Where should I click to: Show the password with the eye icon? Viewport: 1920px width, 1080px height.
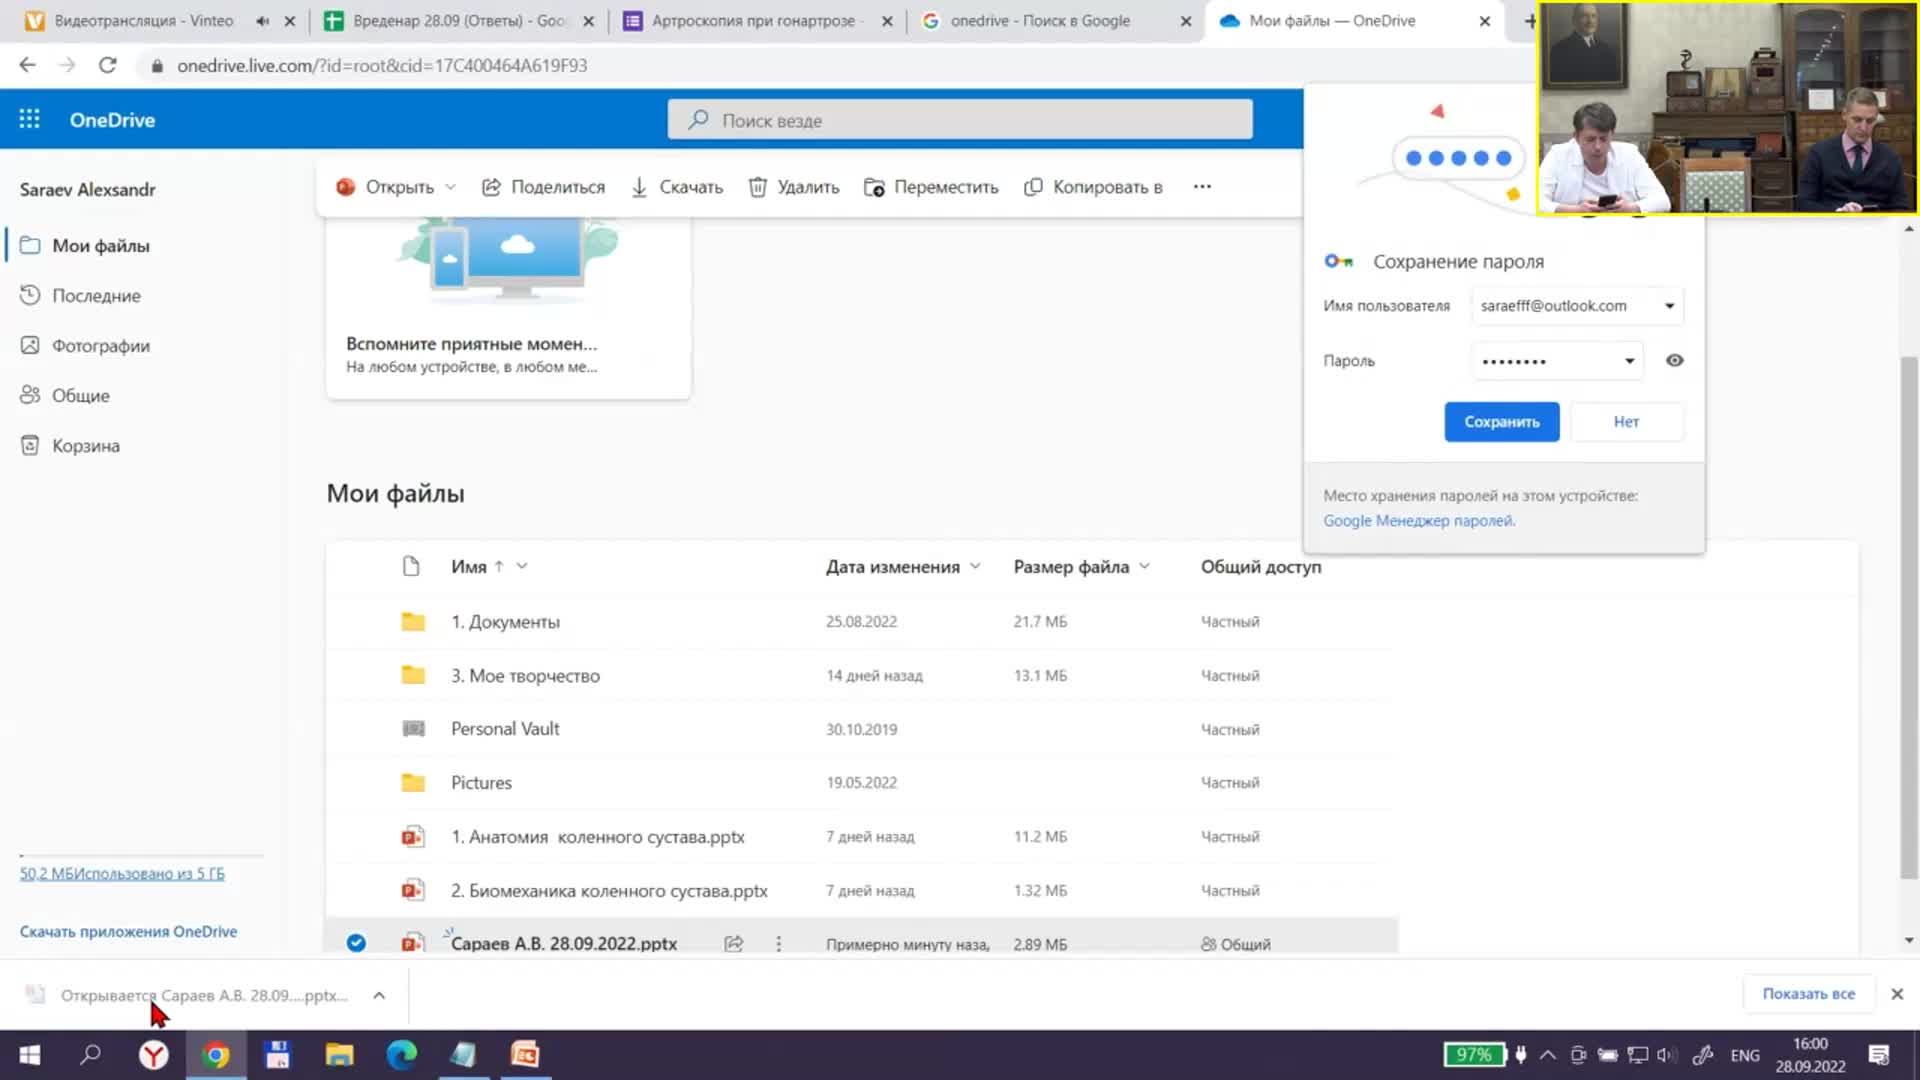point(1675,360)
